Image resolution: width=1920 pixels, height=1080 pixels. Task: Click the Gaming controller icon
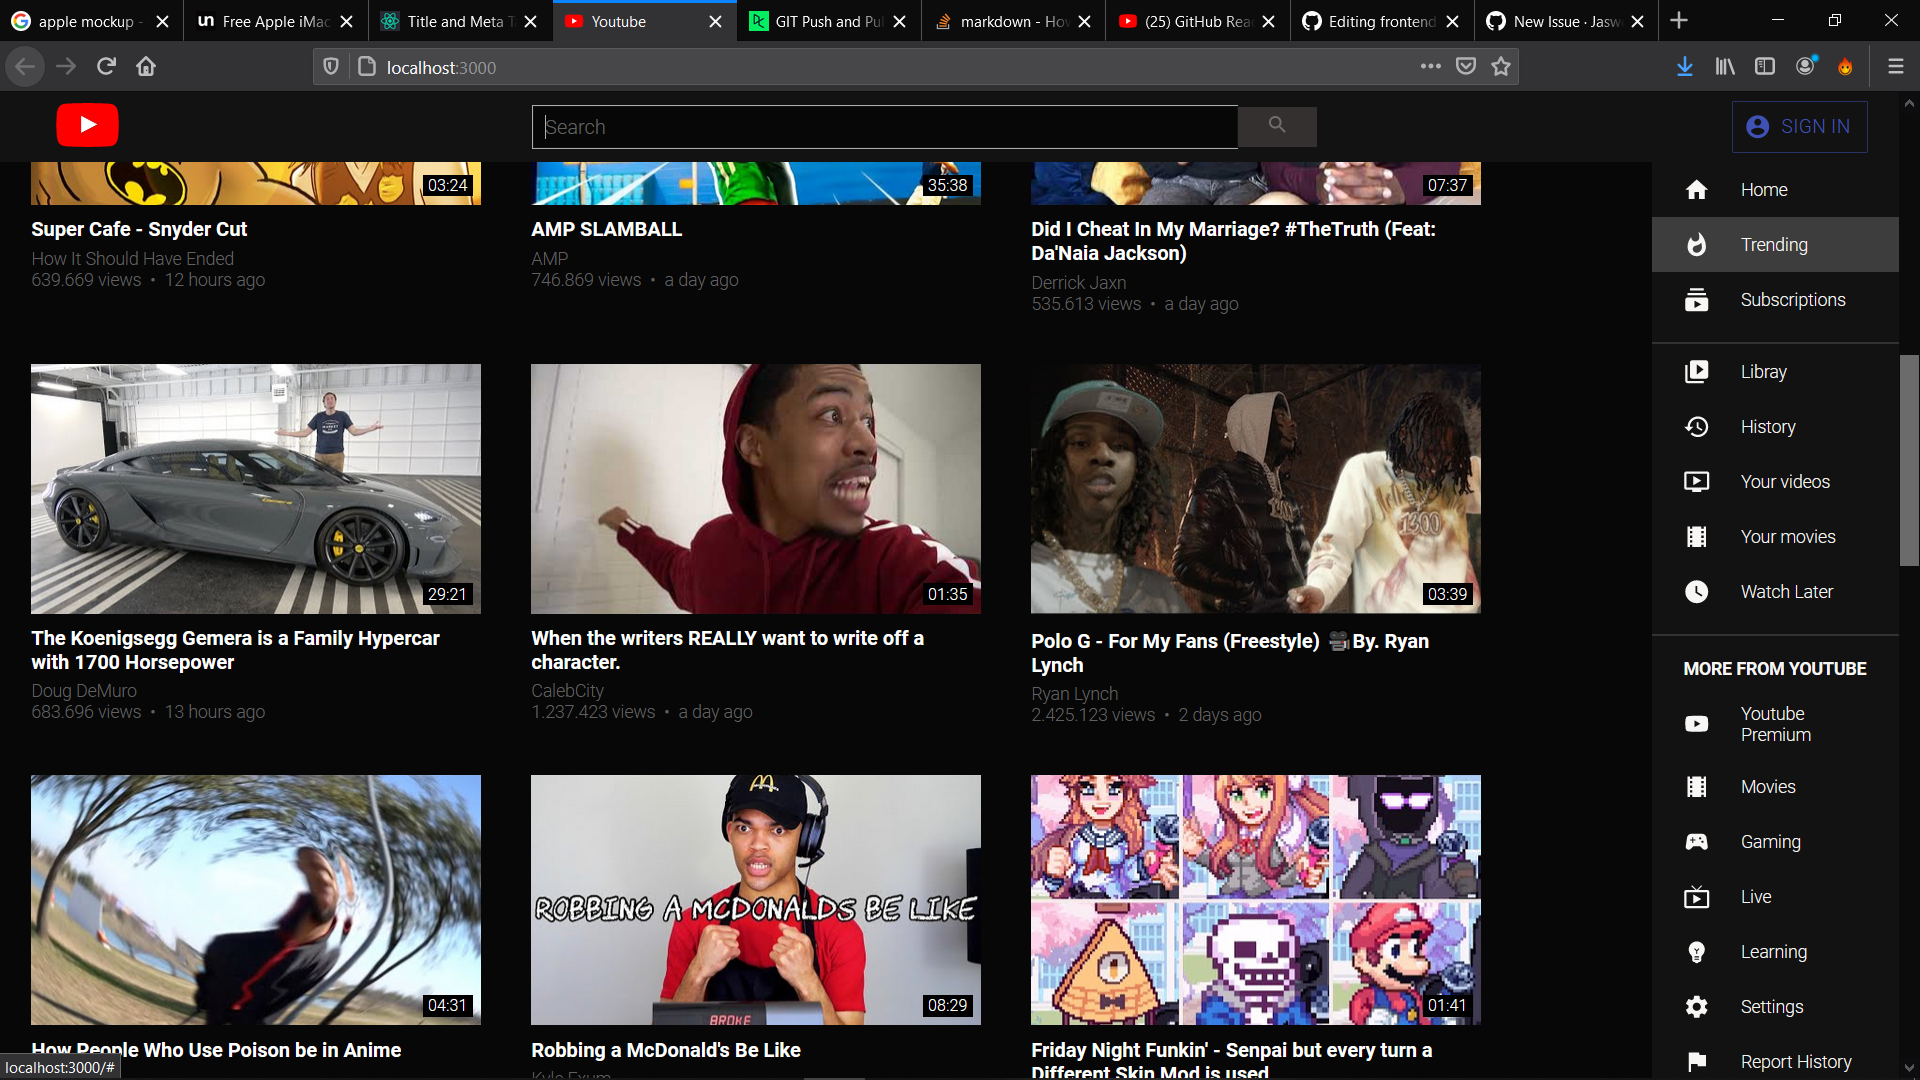tap(1697, 842)
